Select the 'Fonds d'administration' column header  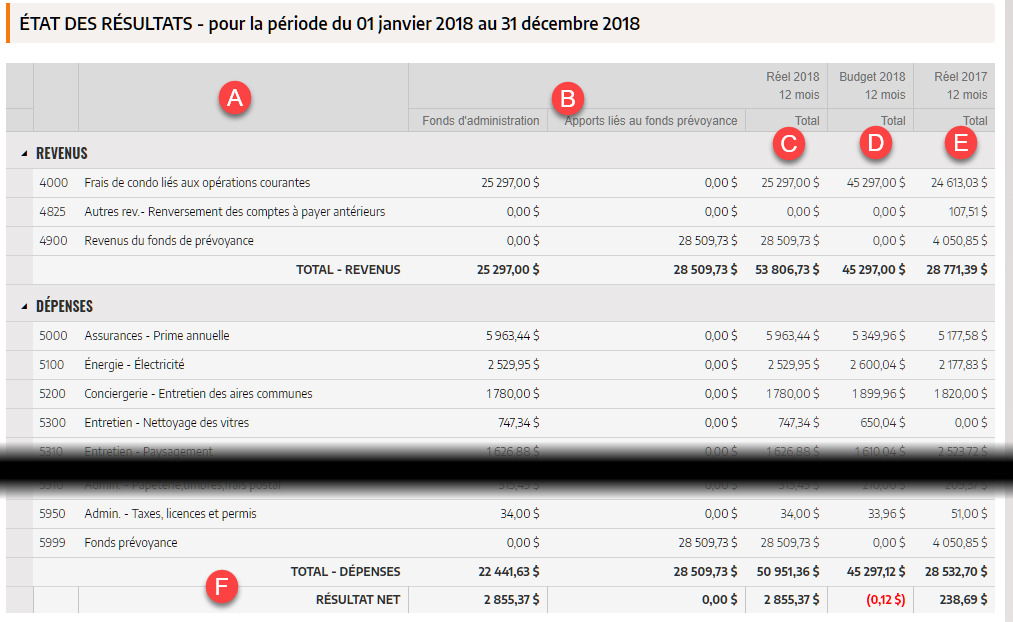pyautogui.click(x=481, y=121)
